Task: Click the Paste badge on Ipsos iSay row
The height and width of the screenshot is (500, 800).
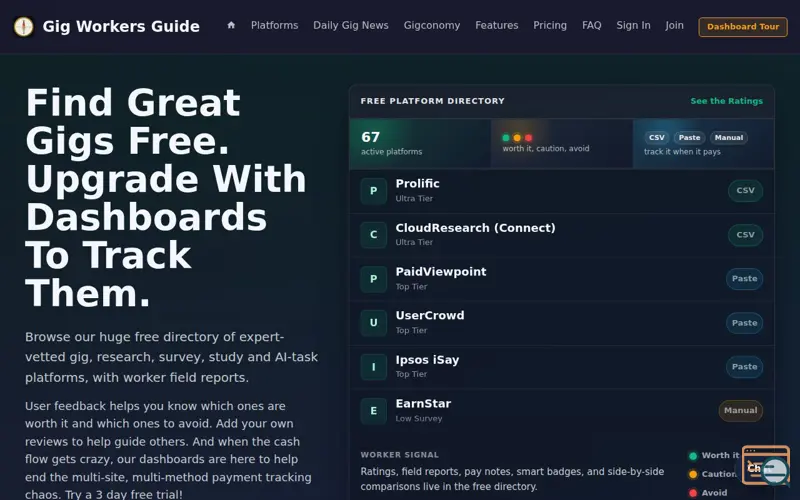Action: pos(744,367)
